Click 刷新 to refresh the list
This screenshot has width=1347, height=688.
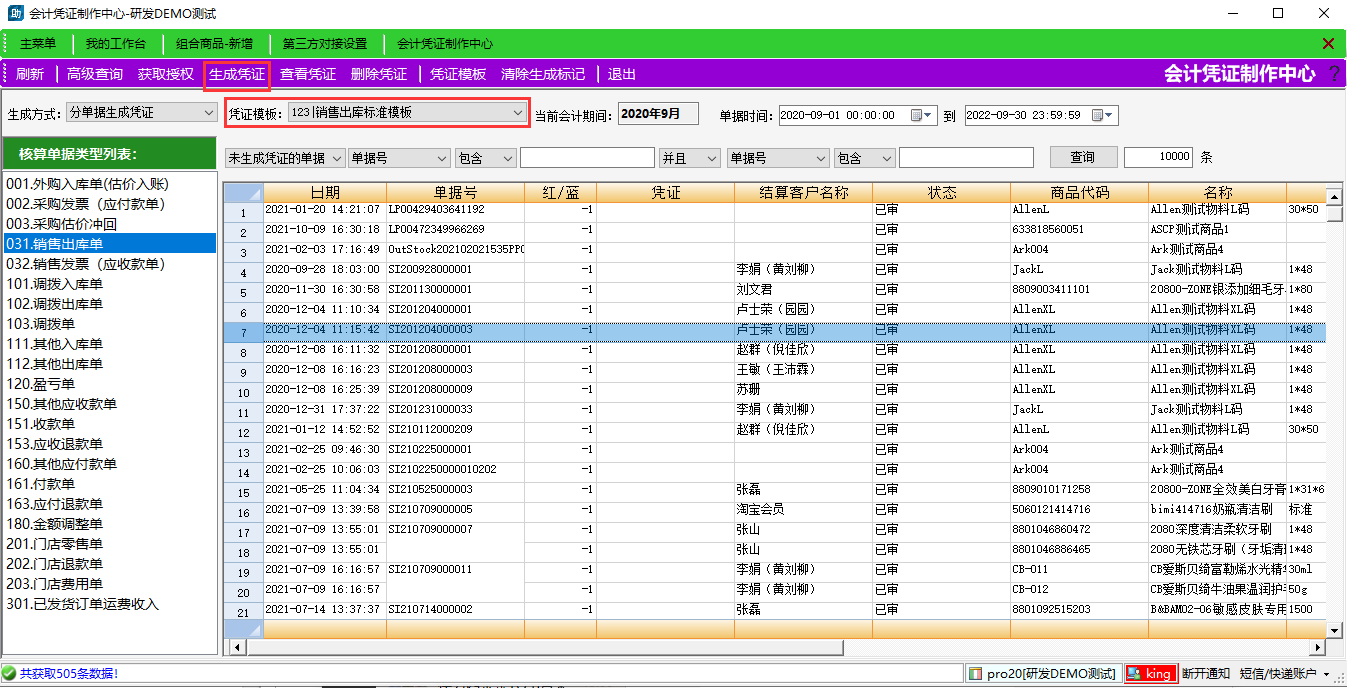click(x=30, y=74)
